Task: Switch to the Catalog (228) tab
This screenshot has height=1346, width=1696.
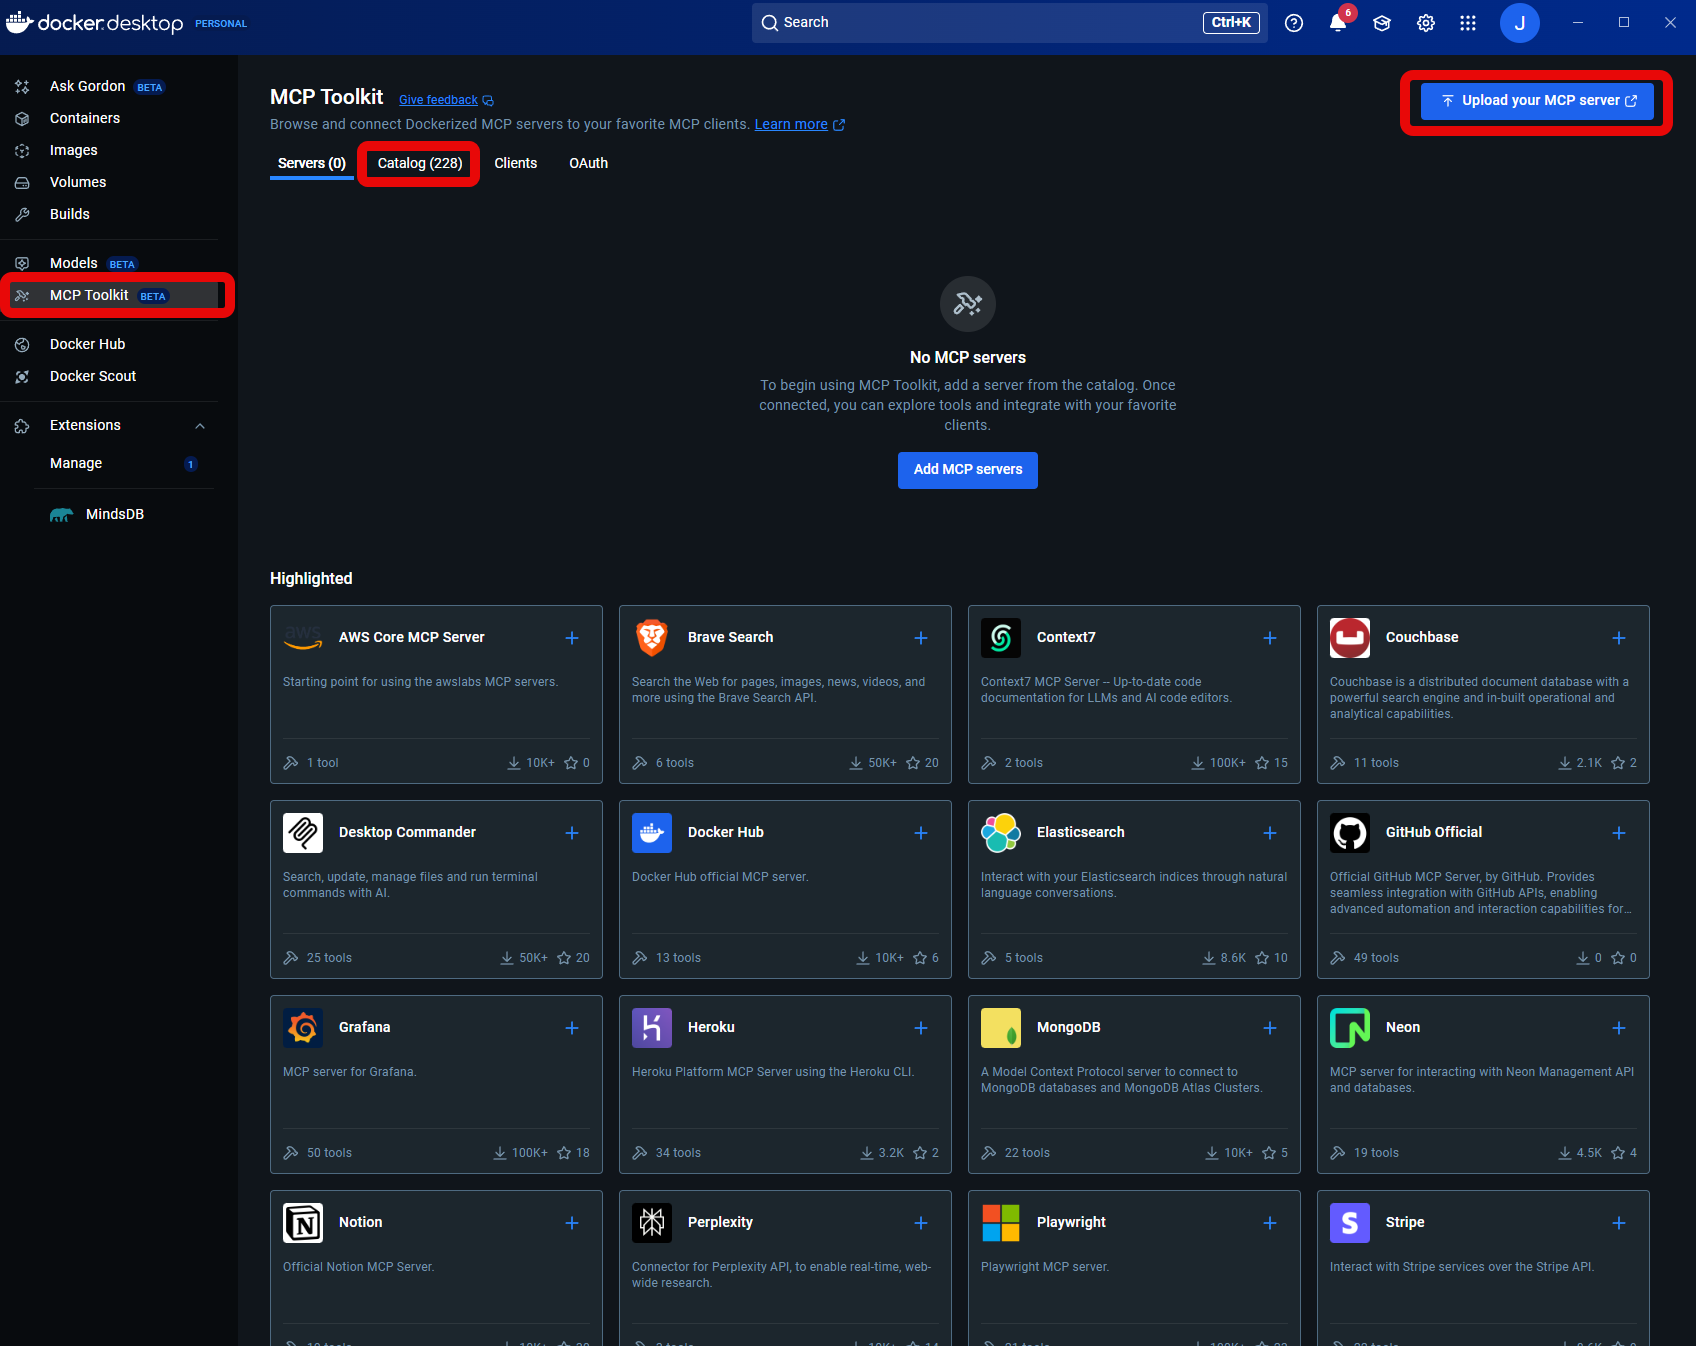Action: pyautogui.click(x=420, y=163)
